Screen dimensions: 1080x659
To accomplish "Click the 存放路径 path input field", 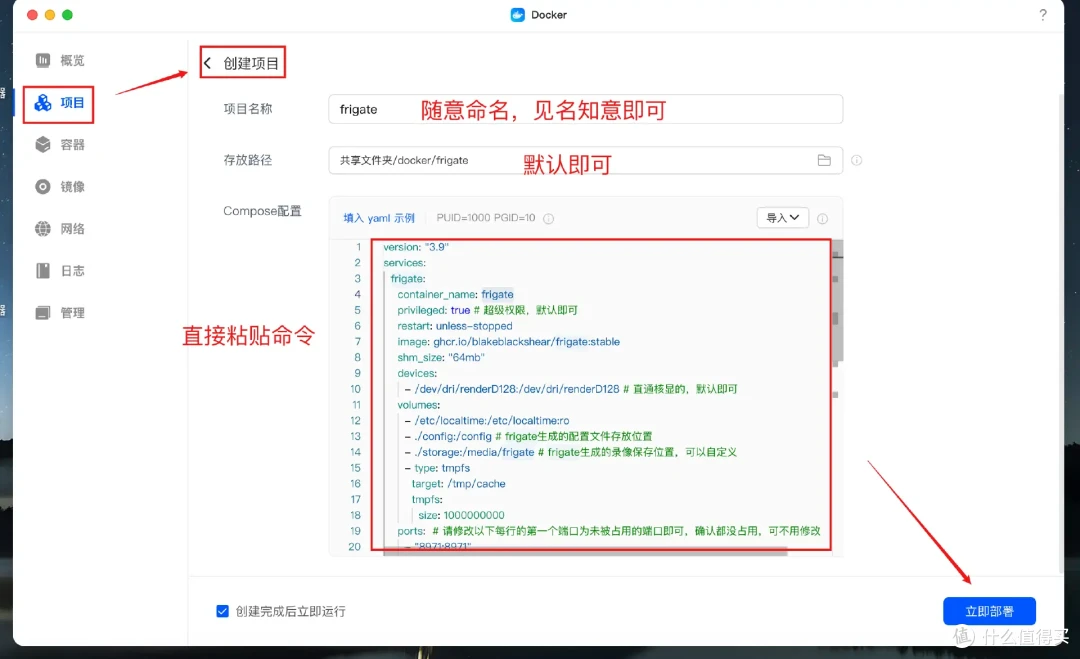I will point(585,160).
